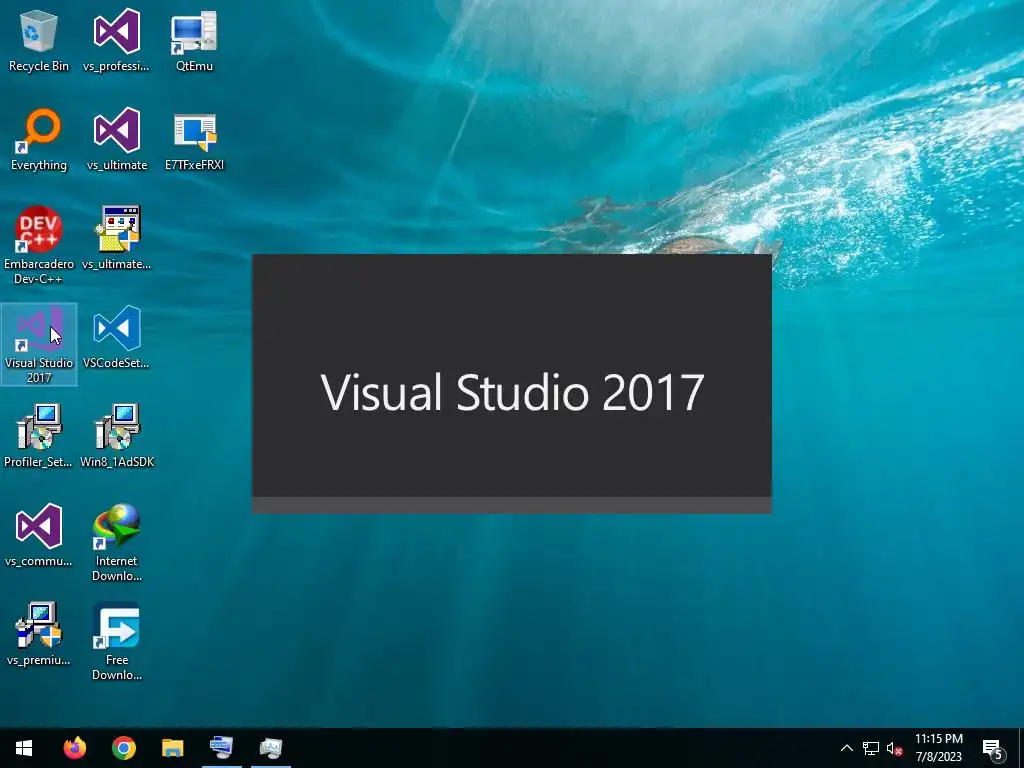Show hidden system tray icons
1024x768 pixels.
(x=846, y=748)
